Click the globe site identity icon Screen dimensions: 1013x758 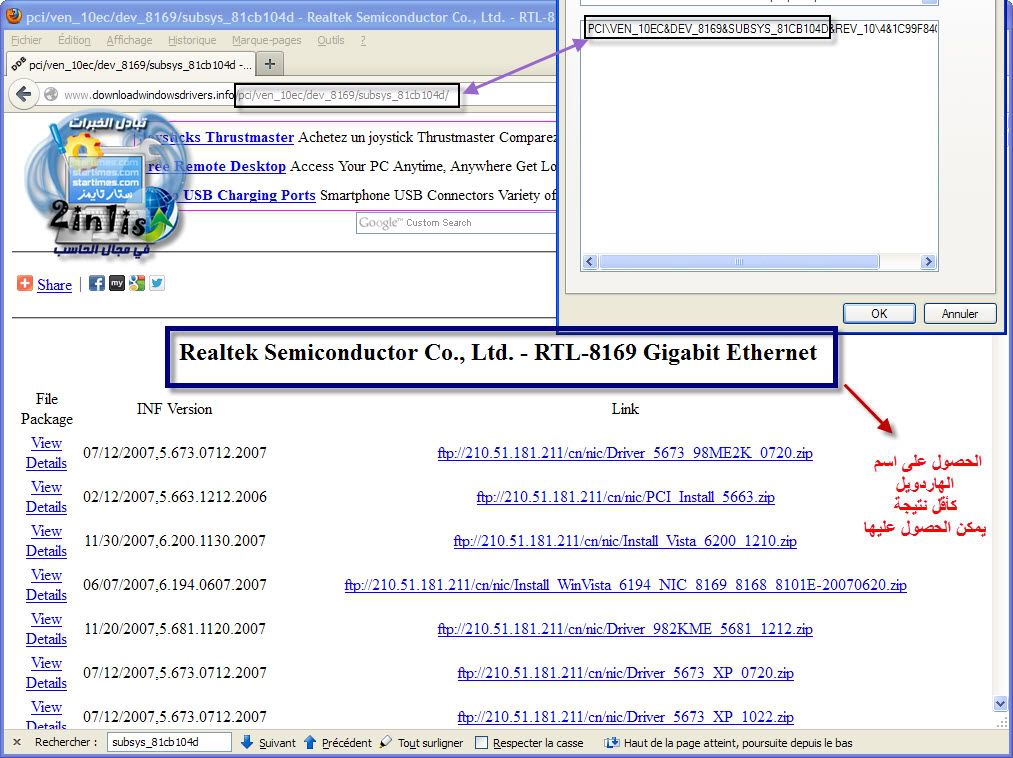pyautogui.click(x=50, y=94)
